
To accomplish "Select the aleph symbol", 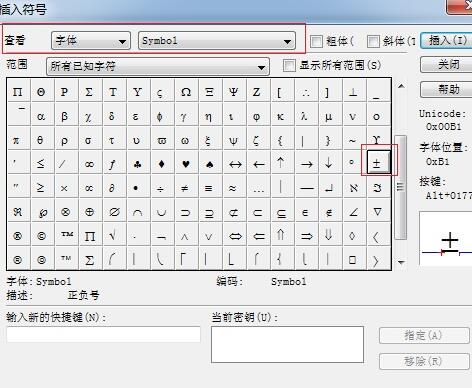I will (354, 188).
